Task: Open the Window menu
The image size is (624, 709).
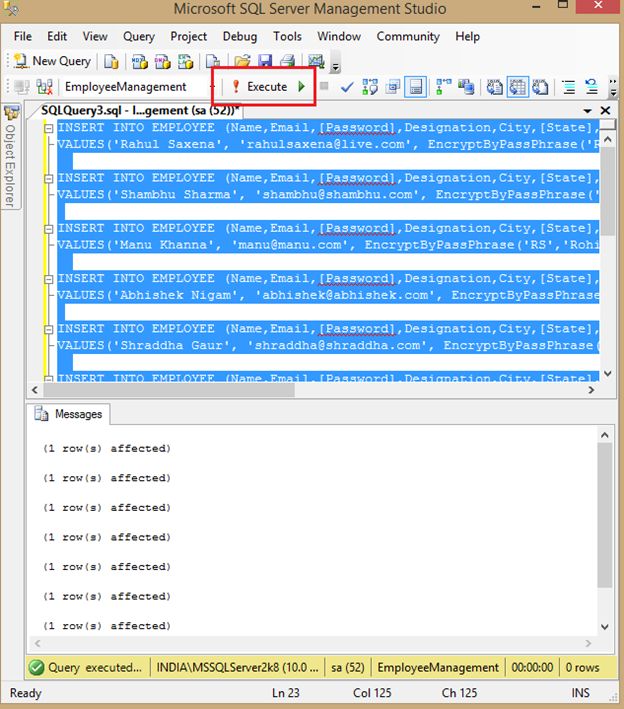Action: 339,36
